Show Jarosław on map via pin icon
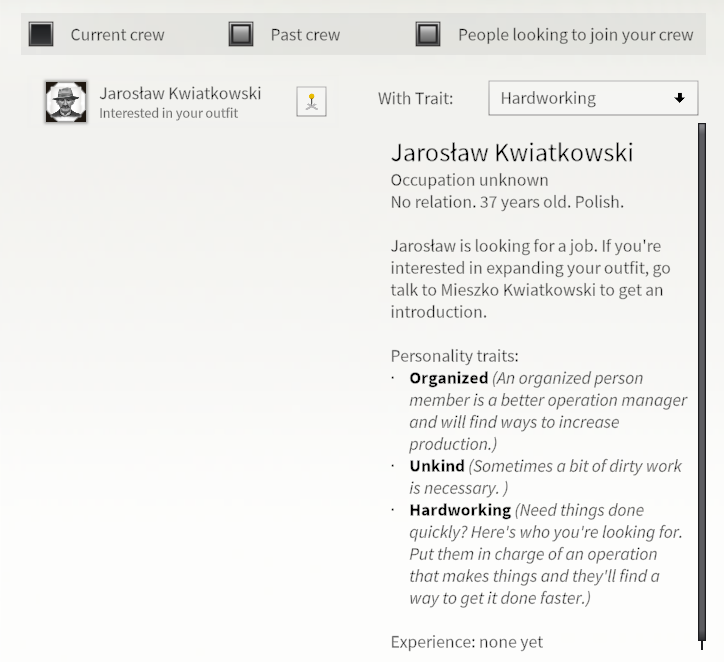 coord(311,101)
